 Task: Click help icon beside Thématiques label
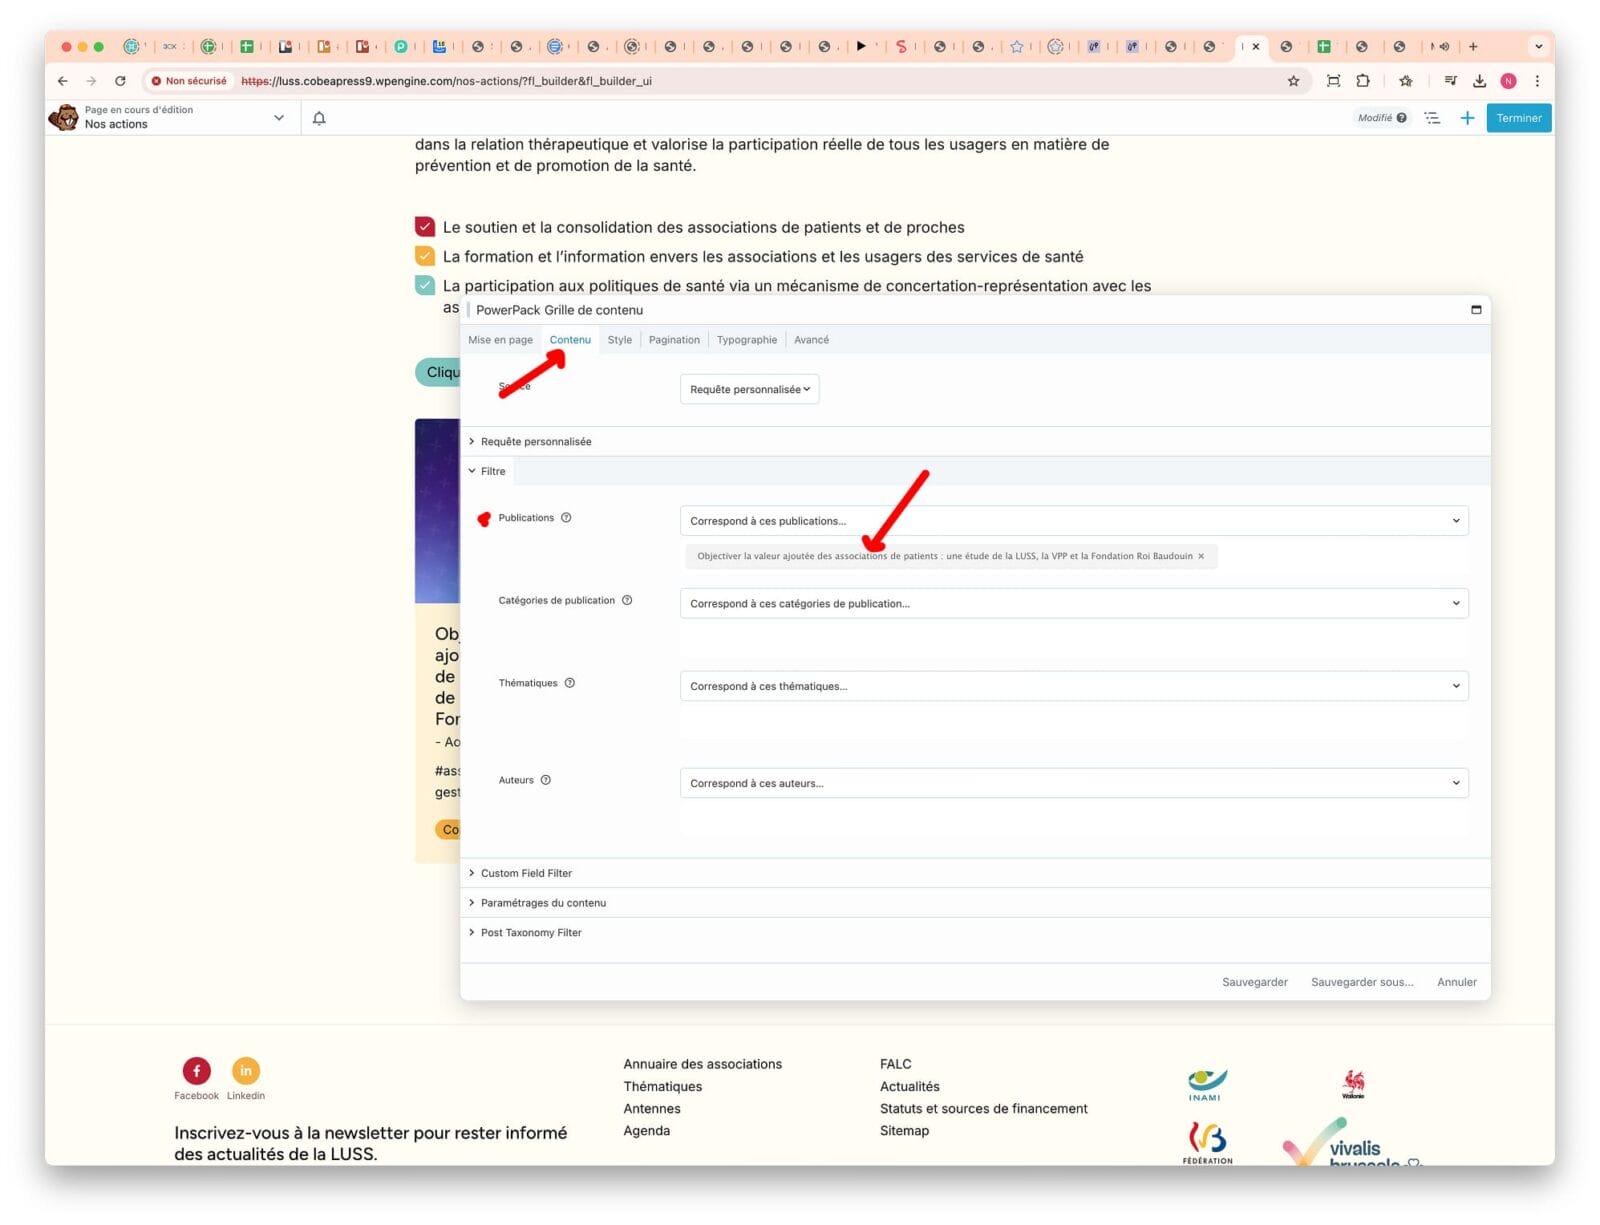[570, 683]
